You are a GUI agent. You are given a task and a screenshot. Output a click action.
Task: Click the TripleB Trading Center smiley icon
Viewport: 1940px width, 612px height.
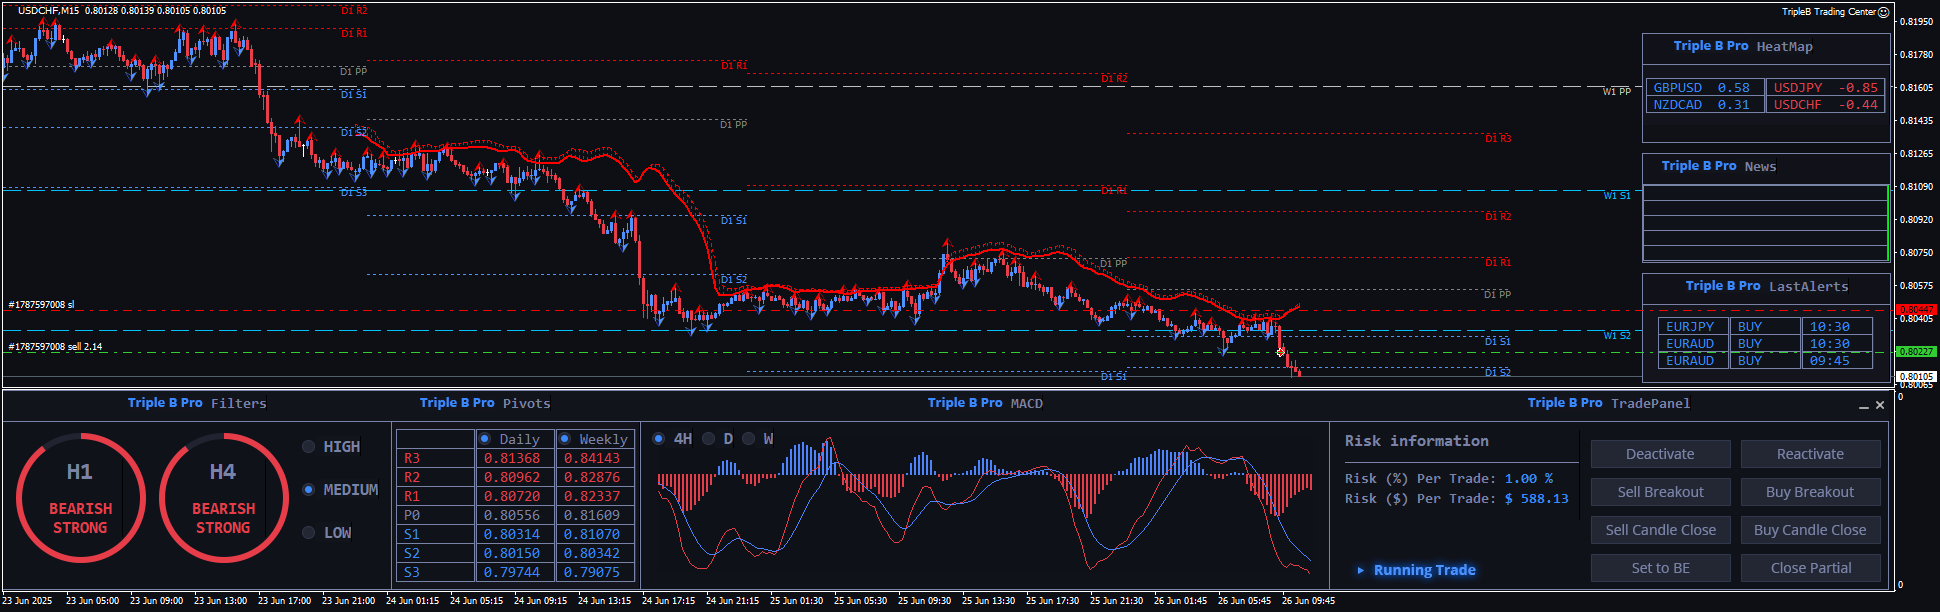coord(1883,12)
